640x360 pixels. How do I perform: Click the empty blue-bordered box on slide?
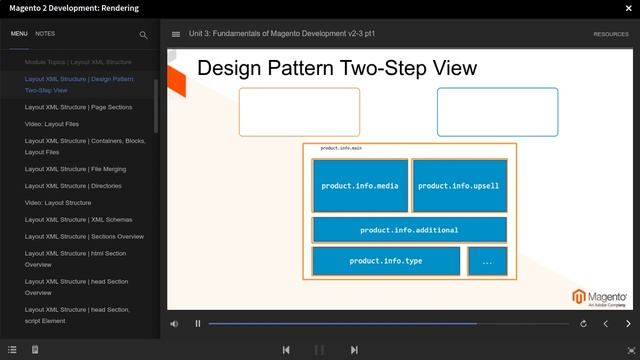(498, 112)
